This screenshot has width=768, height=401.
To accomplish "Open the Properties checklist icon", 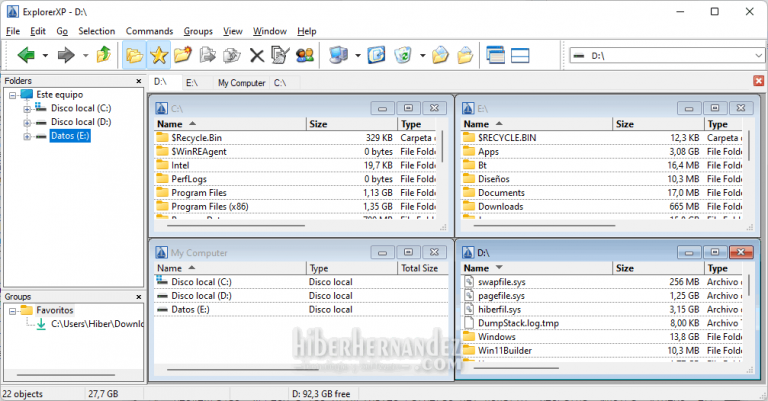I will point(281,55).
